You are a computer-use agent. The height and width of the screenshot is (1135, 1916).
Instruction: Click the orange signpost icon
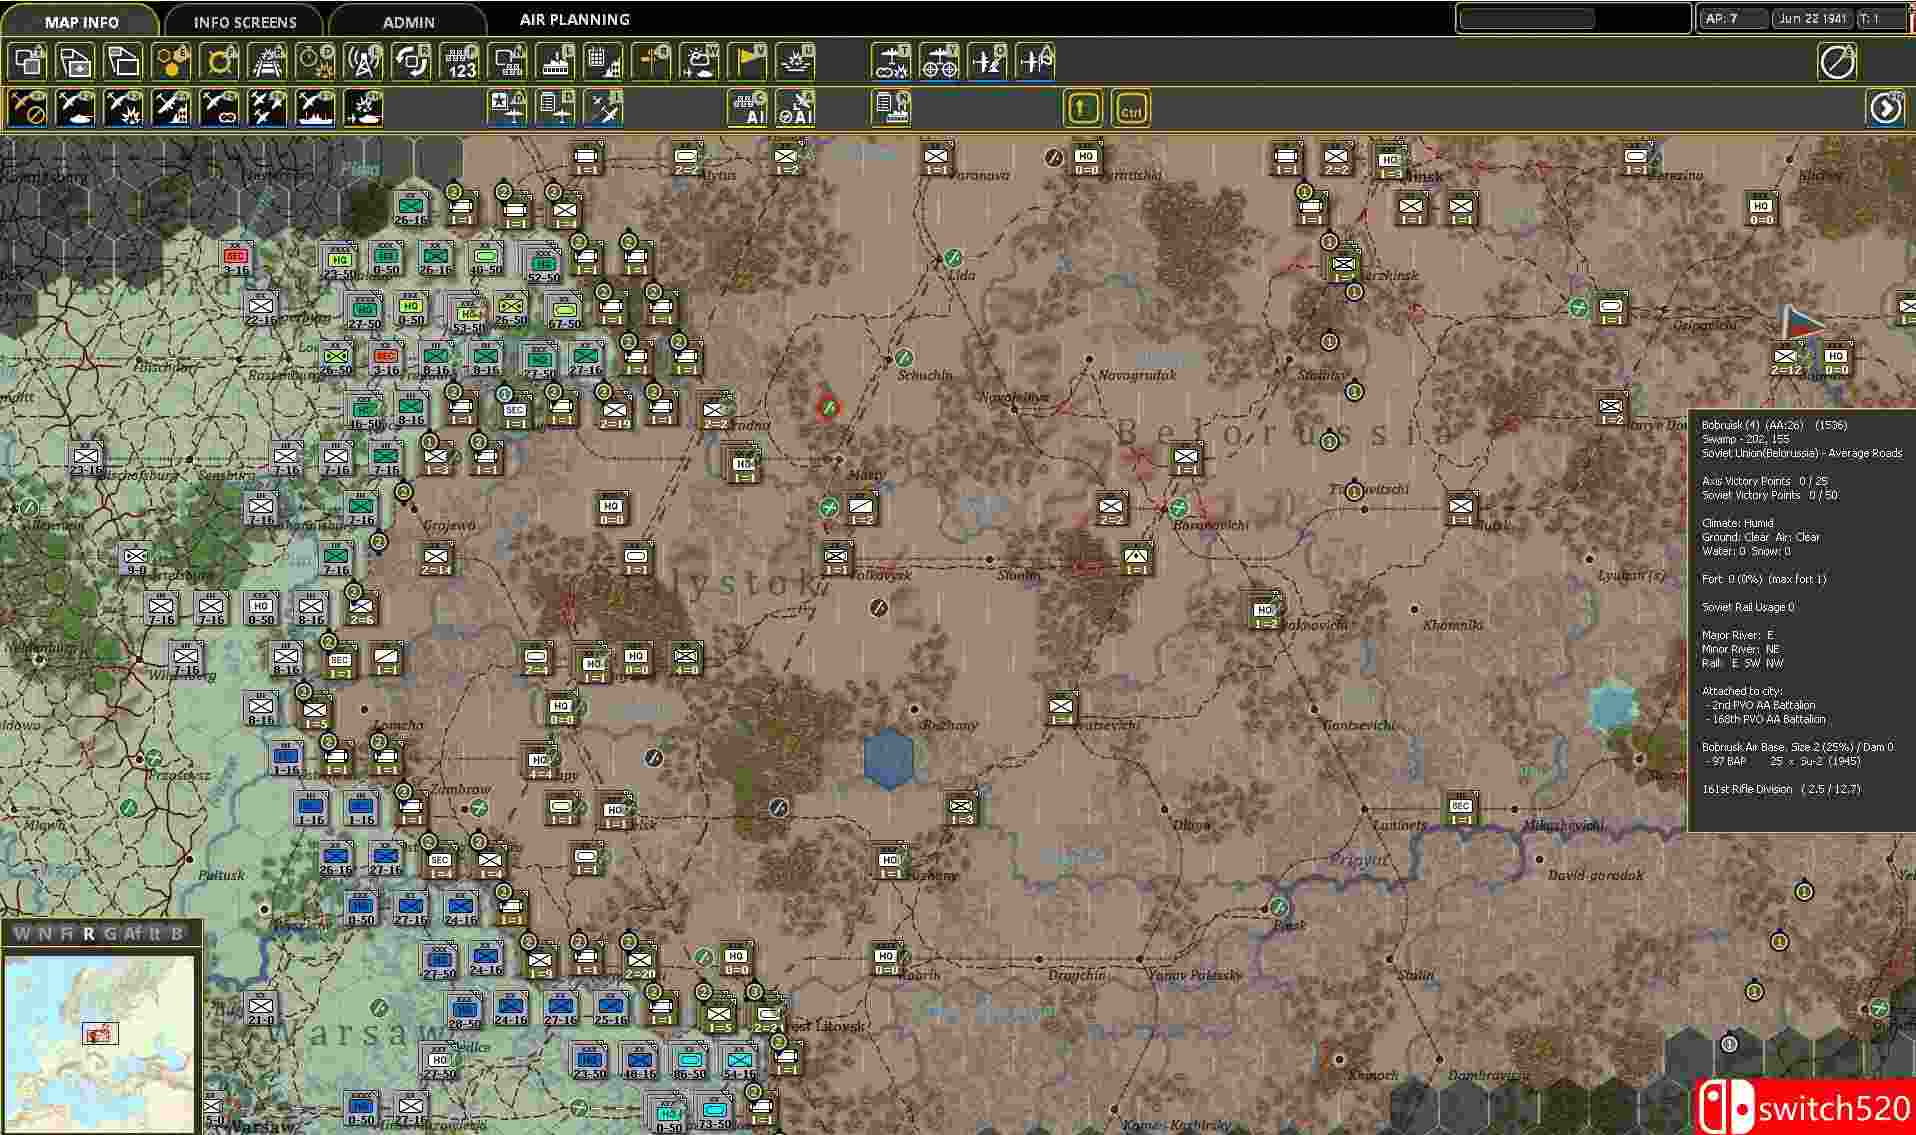click(x=652, y=62)
